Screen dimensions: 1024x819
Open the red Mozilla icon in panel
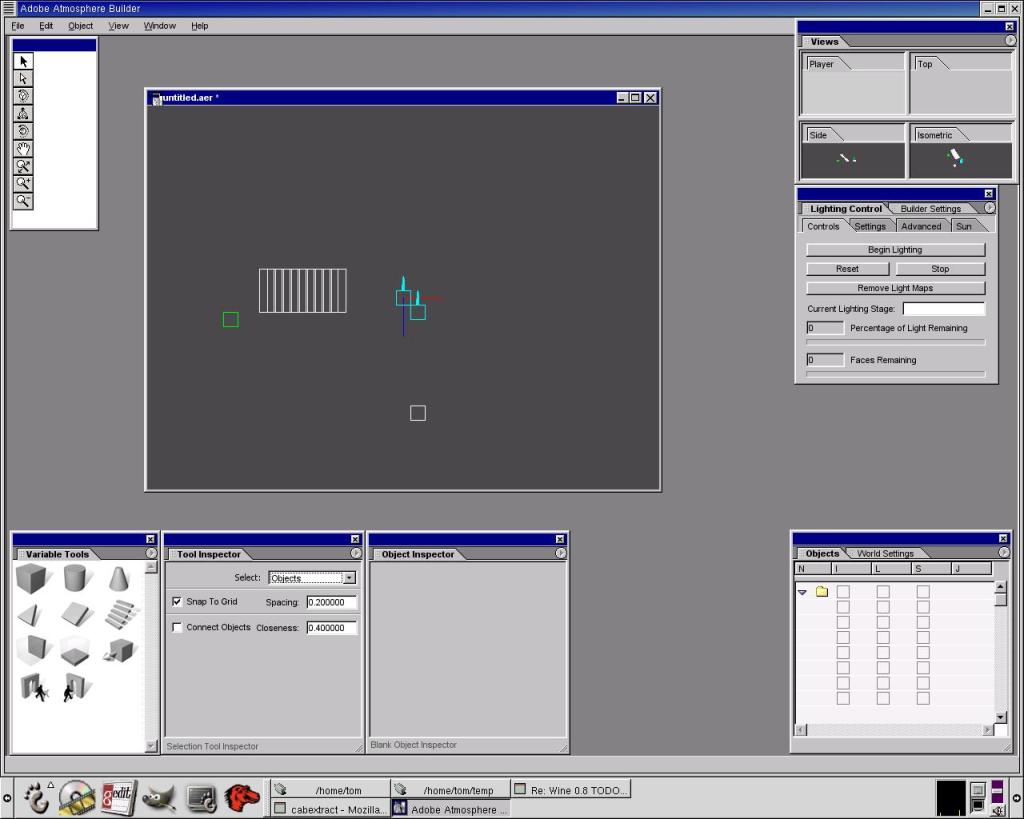(242, 798)
